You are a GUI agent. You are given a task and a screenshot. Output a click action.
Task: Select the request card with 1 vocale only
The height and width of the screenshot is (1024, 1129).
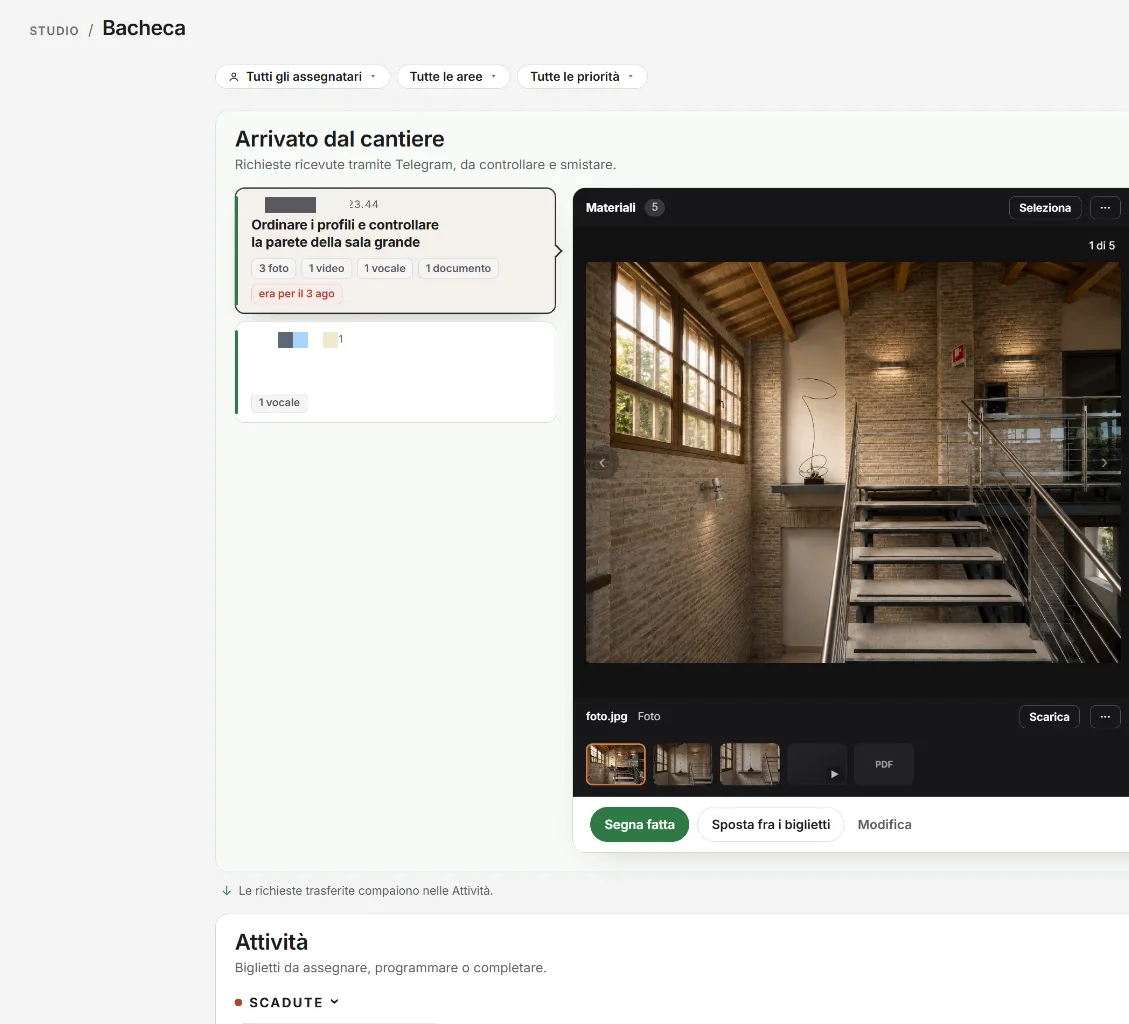(x=395, y=372)
